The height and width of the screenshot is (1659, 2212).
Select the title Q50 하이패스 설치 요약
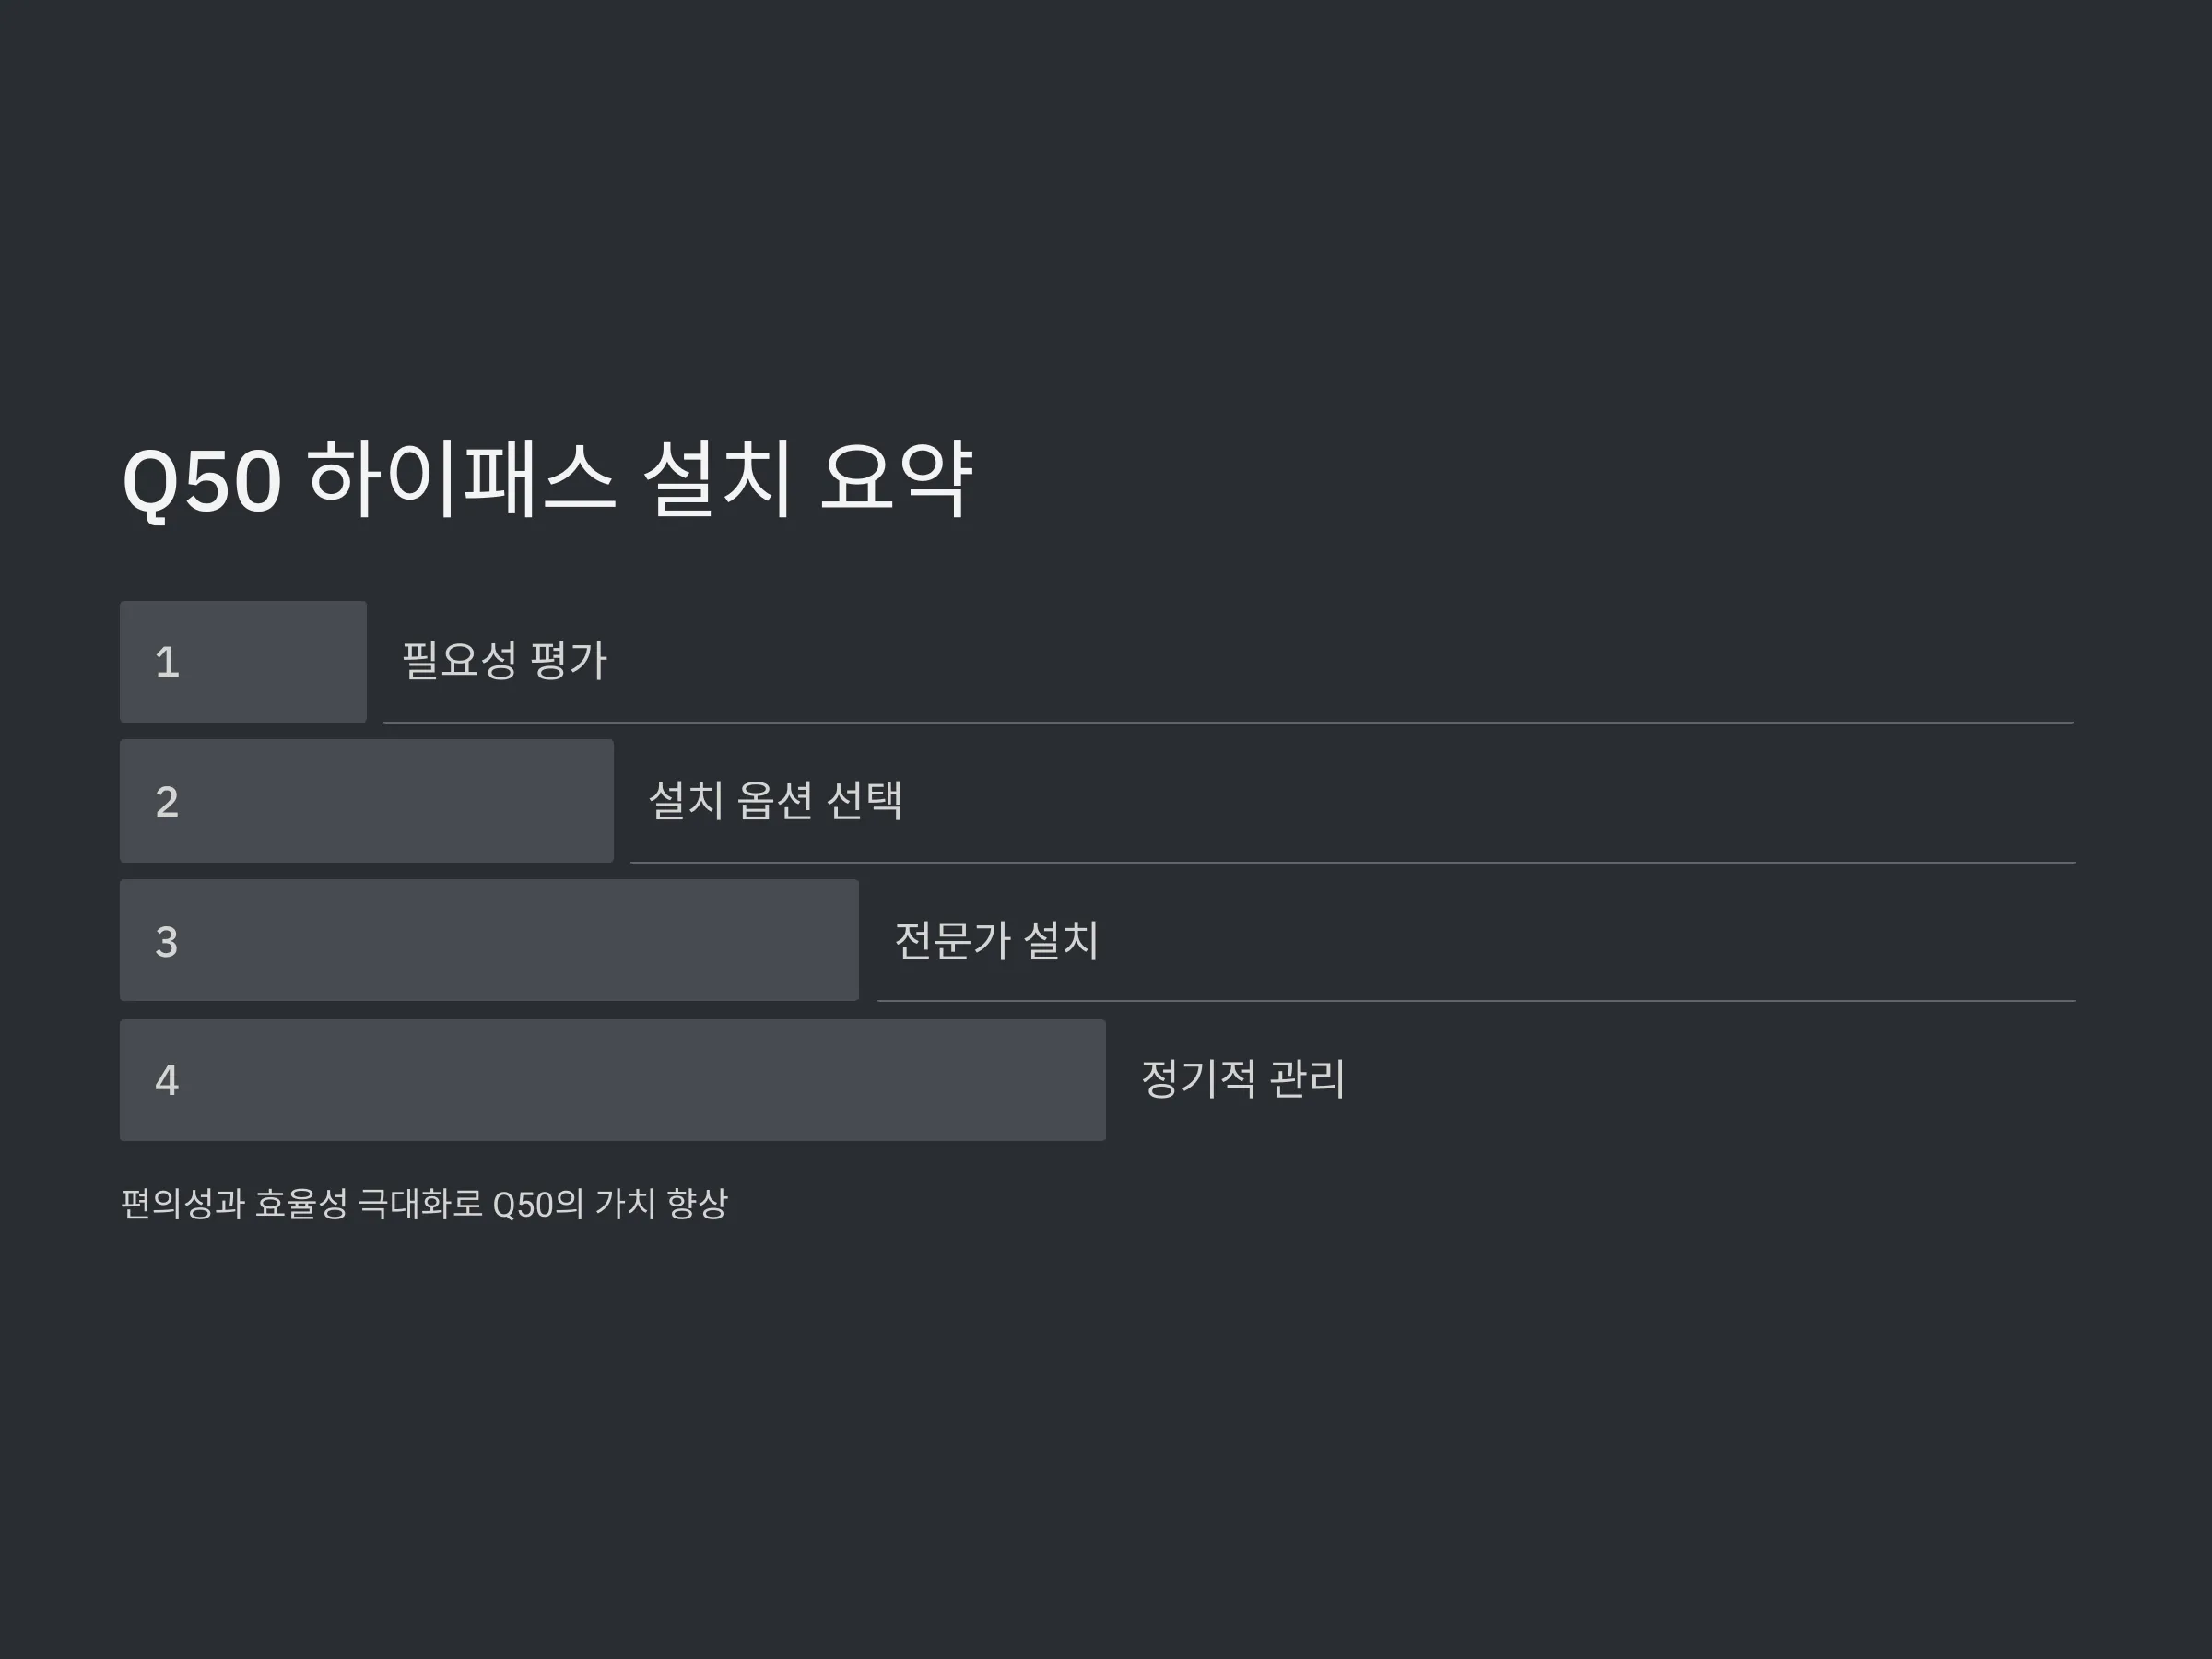pos(547,479)
